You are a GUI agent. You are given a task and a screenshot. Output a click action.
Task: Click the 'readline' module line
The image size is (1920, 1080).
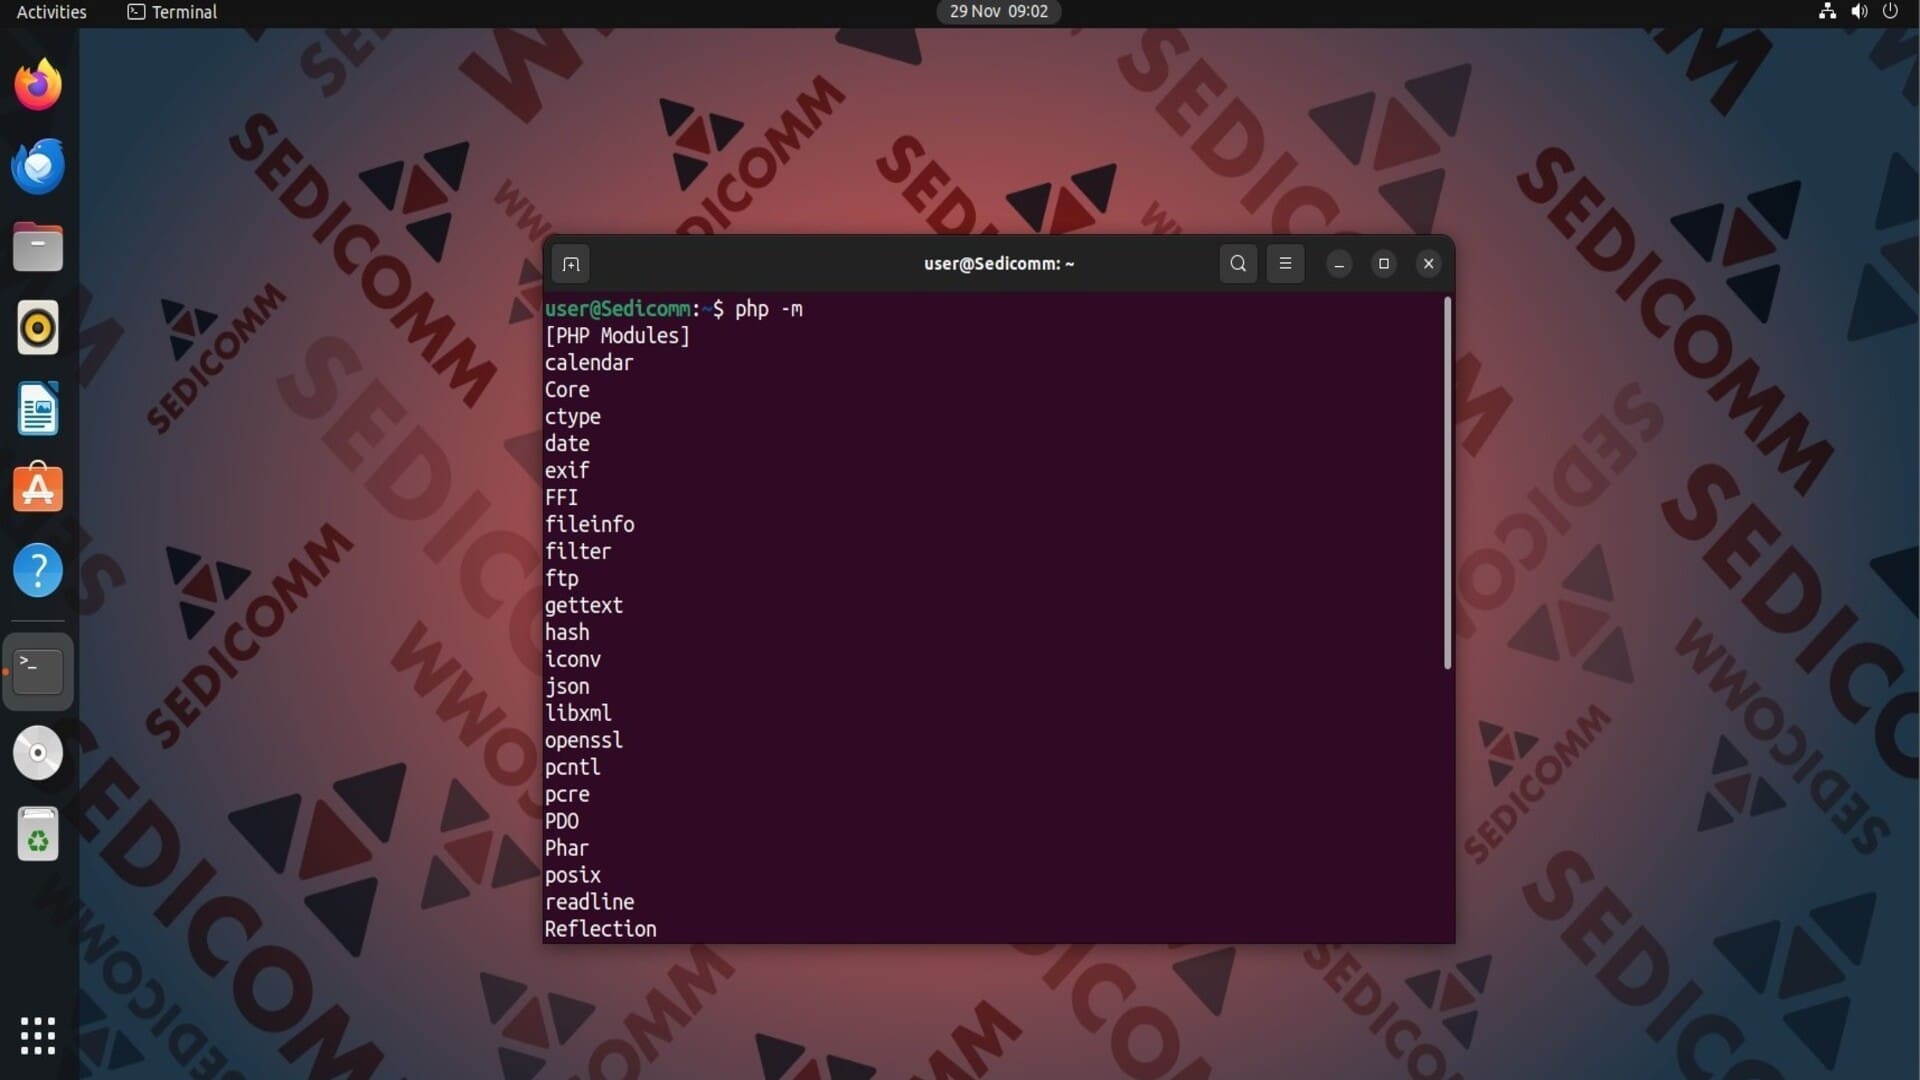coord(589,903)
